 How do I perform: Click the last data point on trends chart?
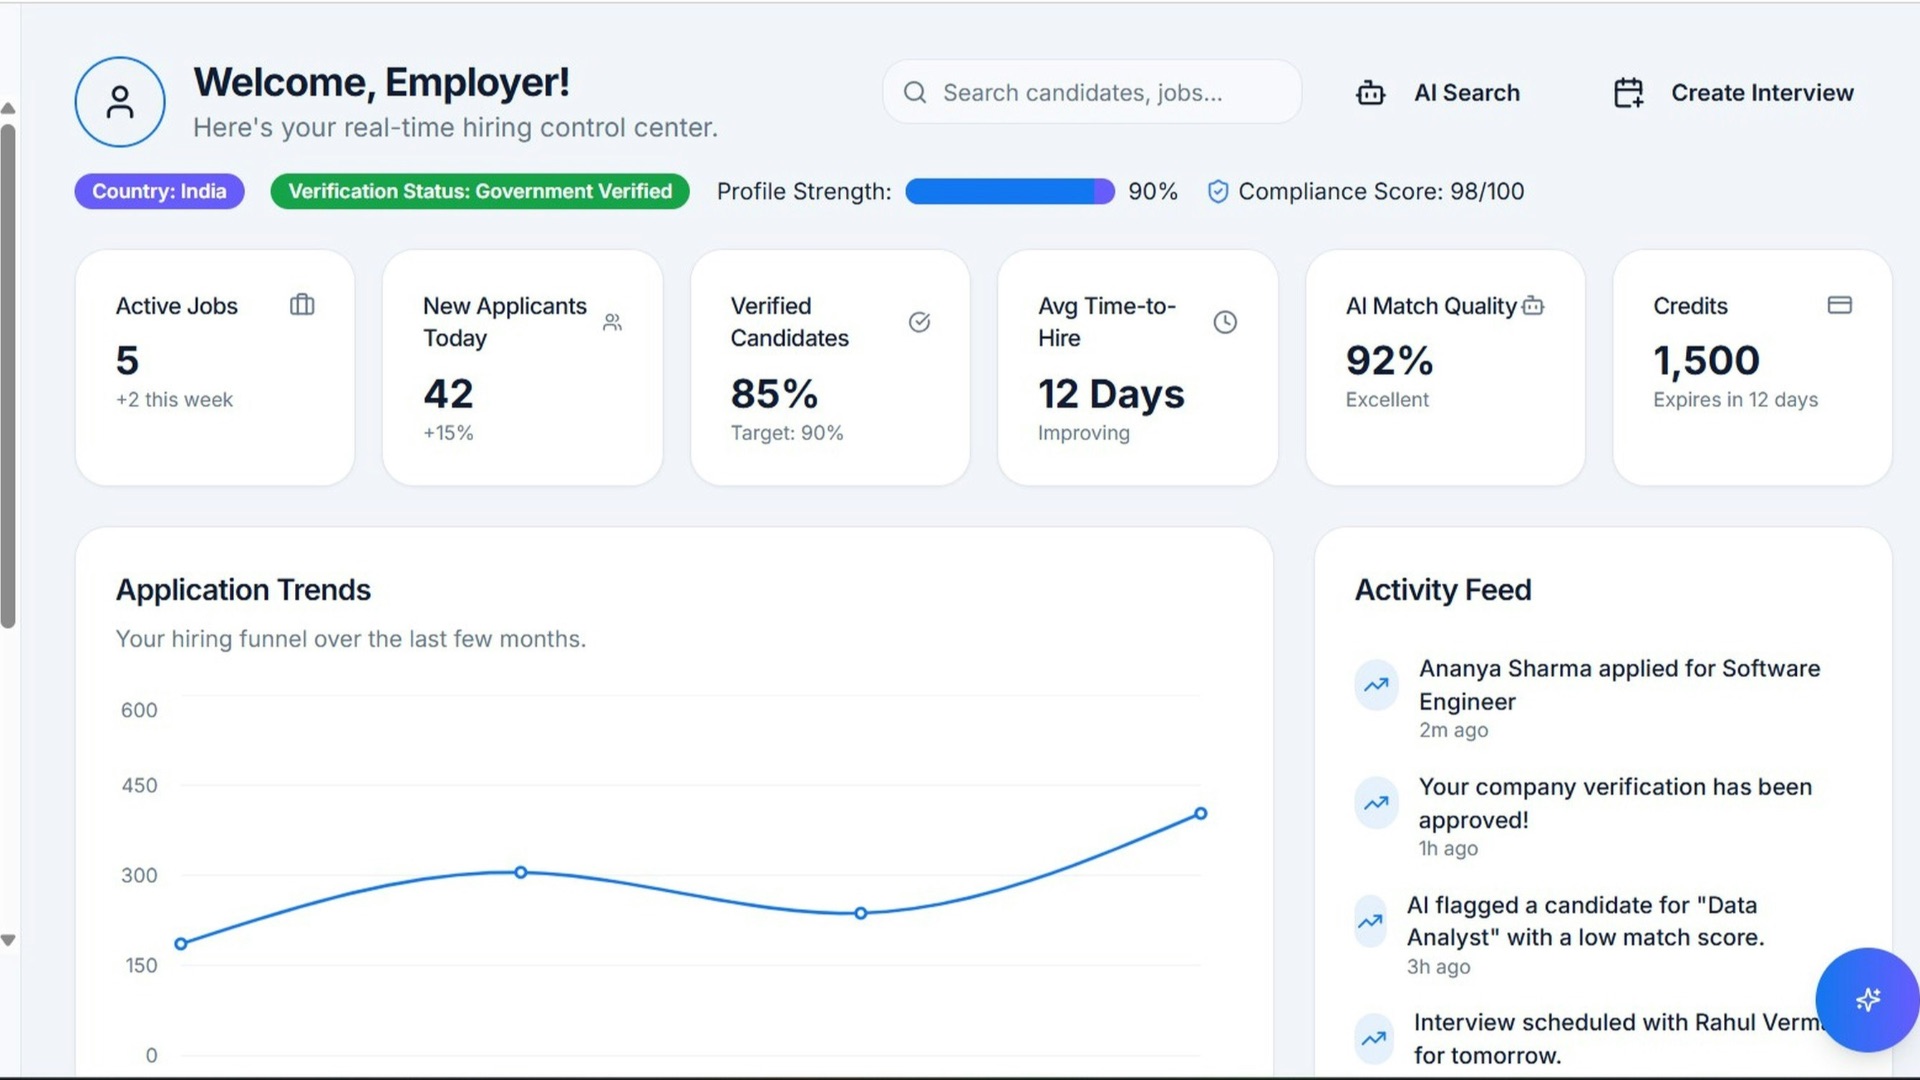tap(1200, 814)
